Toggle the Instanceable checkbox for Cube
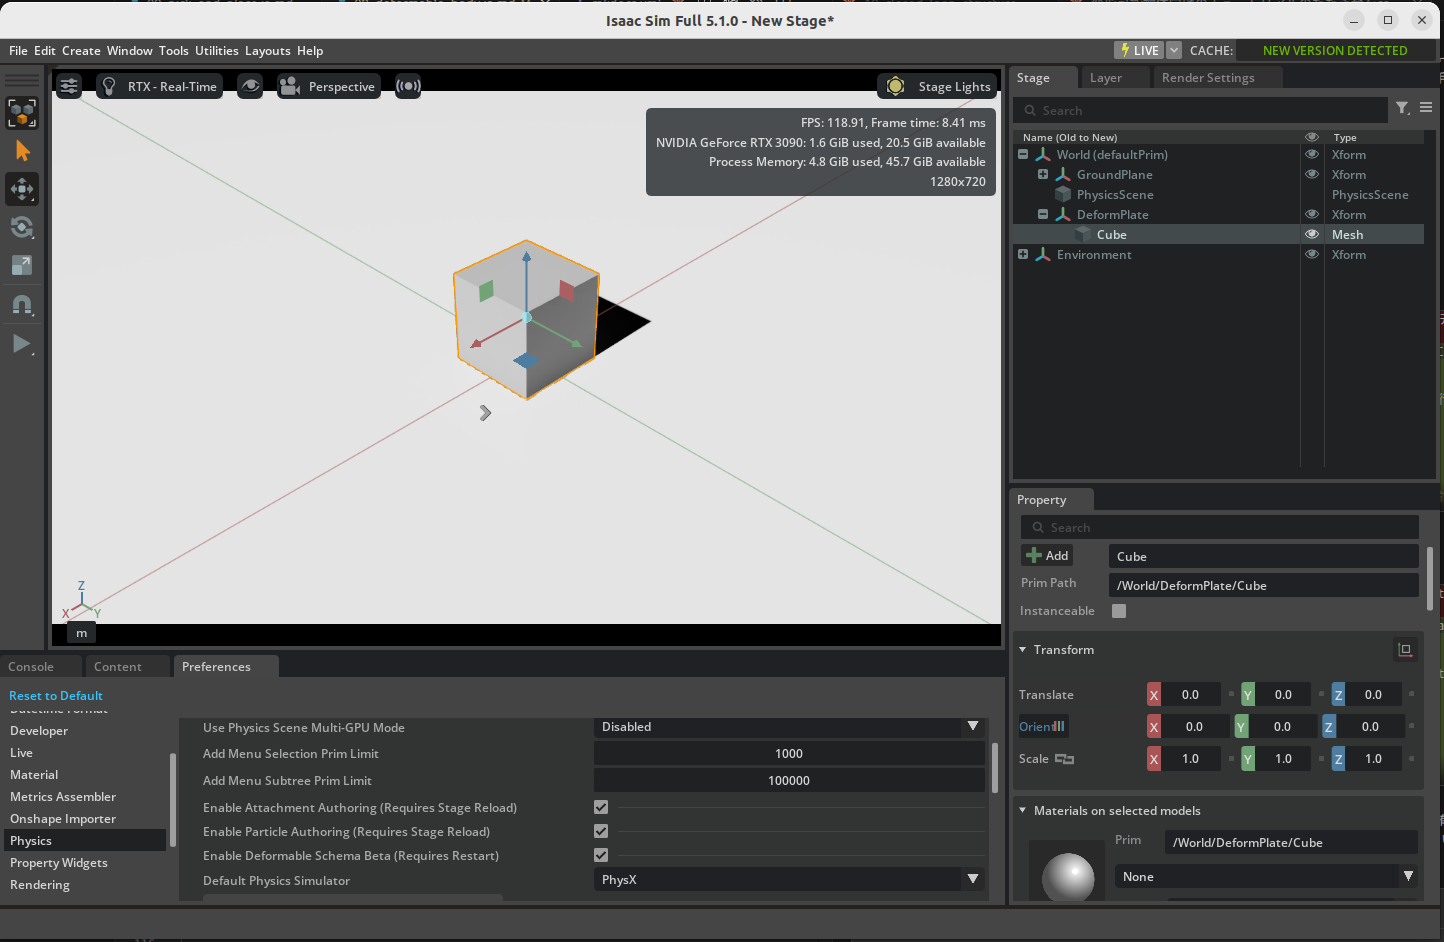Image resolution: width=1444 pixels, height=942 pixels. pyautogui.click(x=1118, y=611)
